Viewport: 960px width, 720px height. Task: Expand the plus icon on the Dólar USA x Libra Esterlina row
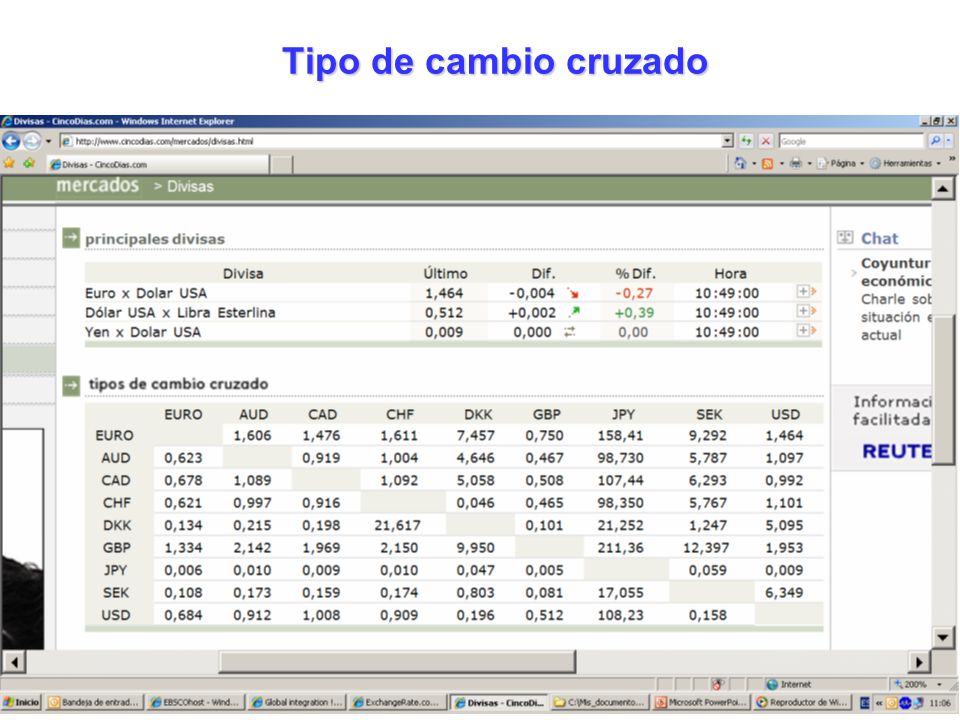(806, 312)
